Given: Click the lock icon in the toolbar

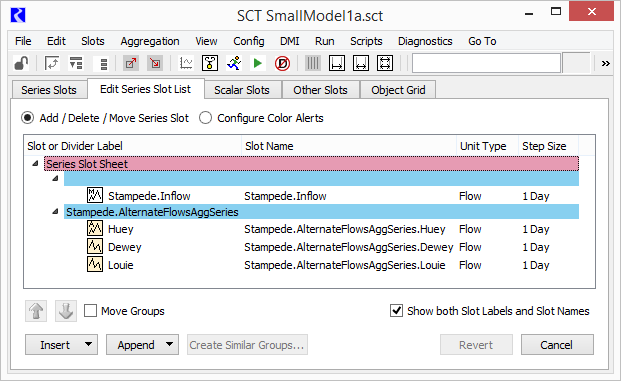Looking at the screenshot, I should pos(21,63).
